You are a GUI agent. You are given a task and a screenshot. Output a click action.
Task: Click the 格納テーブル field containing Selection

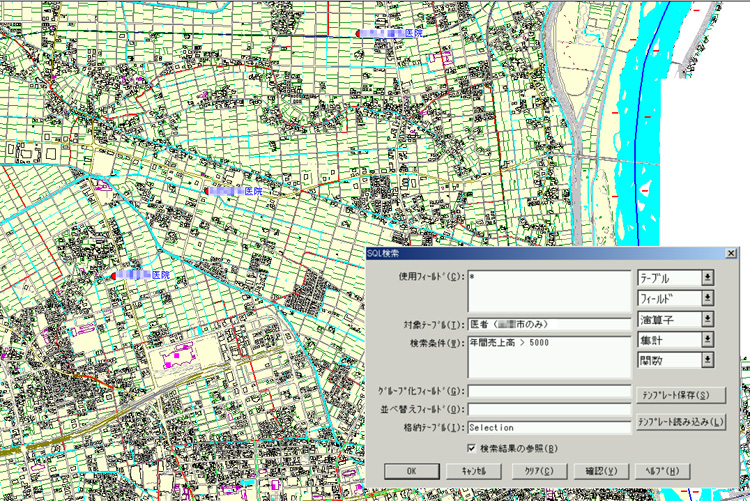pyautogui.click(x=548, y=427)
